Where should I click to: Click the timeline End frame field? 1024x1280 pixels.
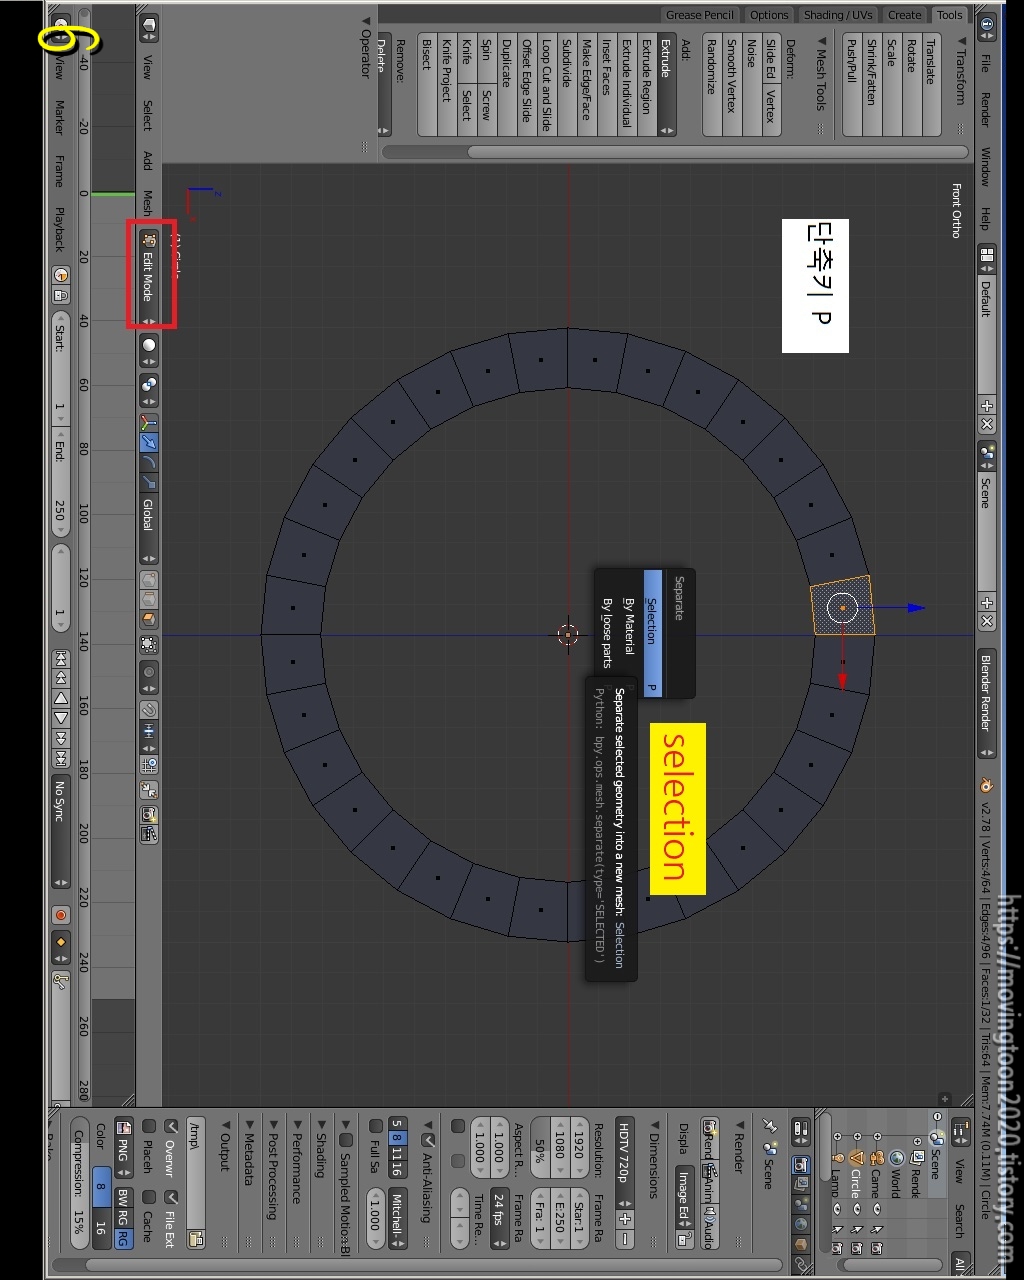(x=61, y=484)
